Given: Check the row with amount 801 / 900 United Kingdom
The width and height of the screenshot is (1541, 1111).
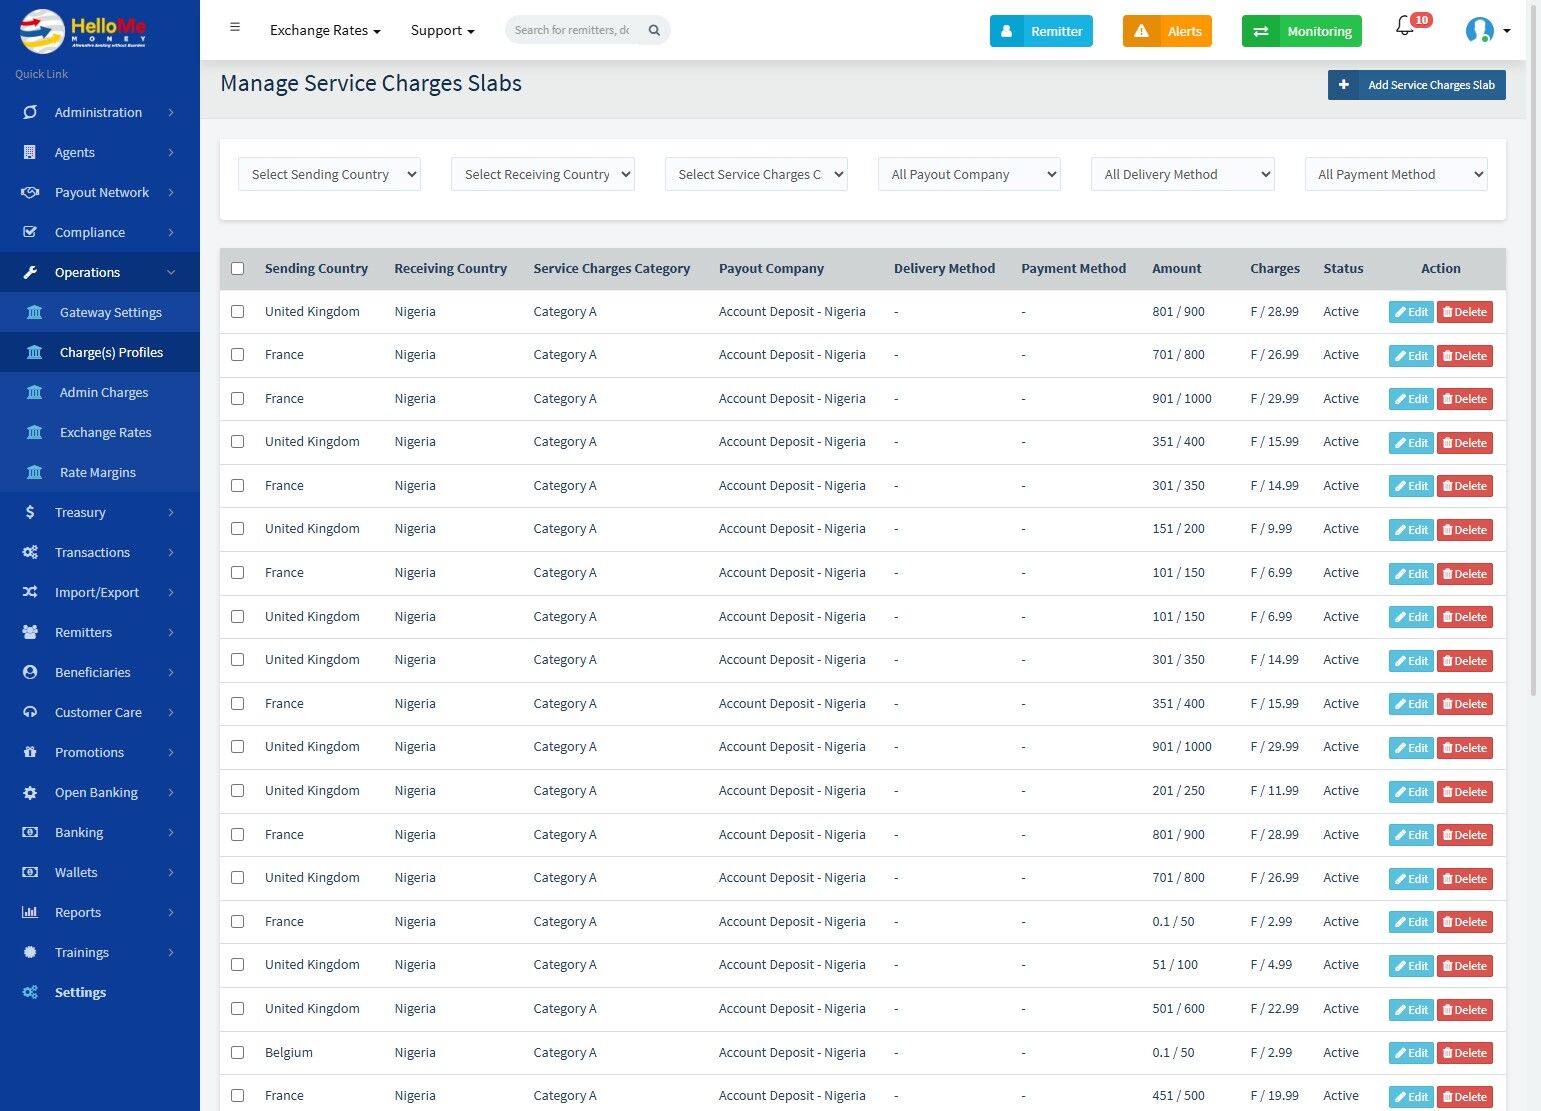Looking at the screenshot, I should pyautogui.click(x=237, y=311).
